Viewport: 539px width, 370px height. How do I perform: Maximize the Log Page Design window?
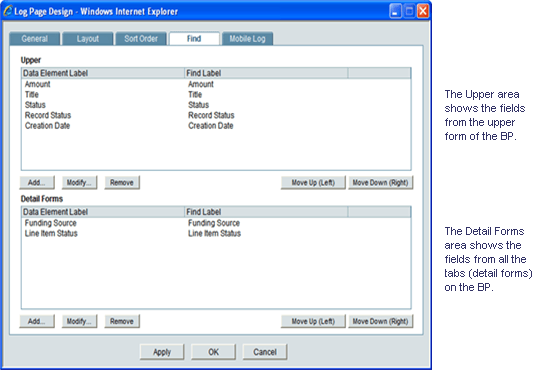tap(409, 11)
